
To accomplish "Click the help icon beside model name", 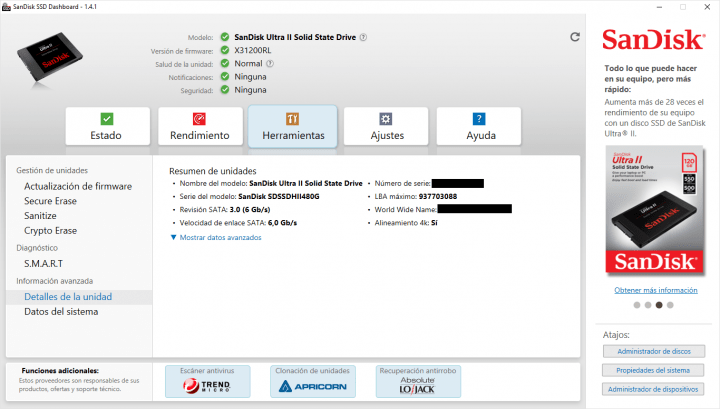I will pyautogui.click(x=363, y=37).
